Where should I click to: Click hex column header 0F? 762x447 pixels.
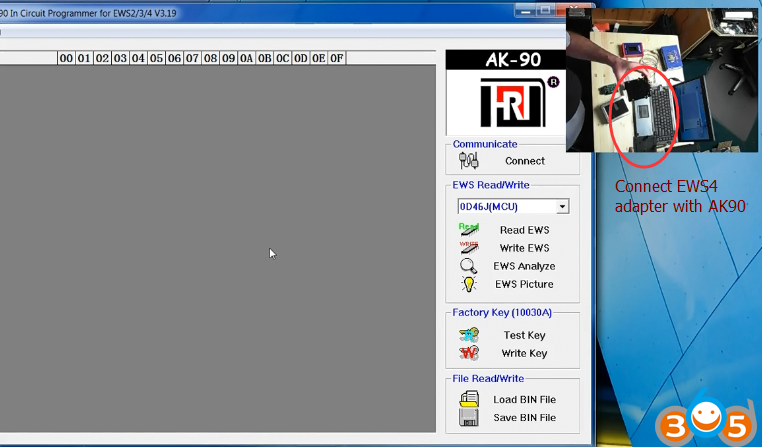tap(337, 58)
